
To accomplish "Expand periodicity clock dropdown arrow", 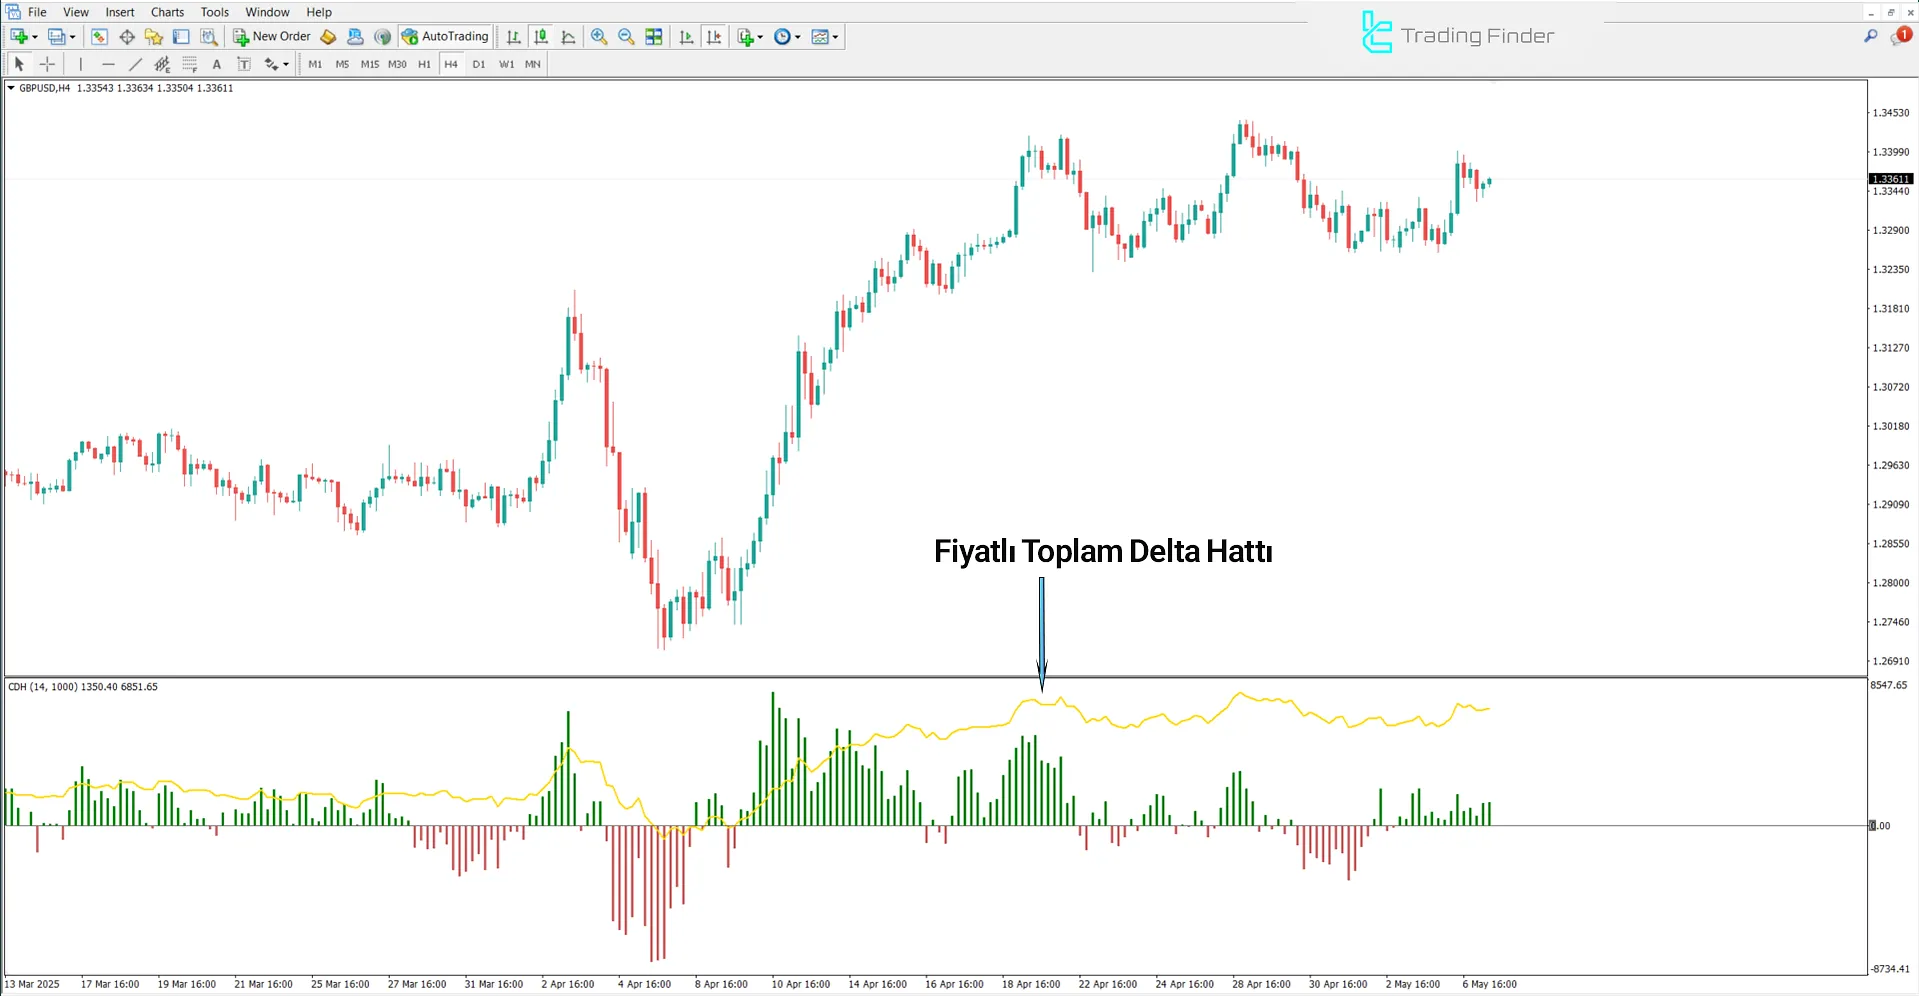I will [x=797, y=37].
